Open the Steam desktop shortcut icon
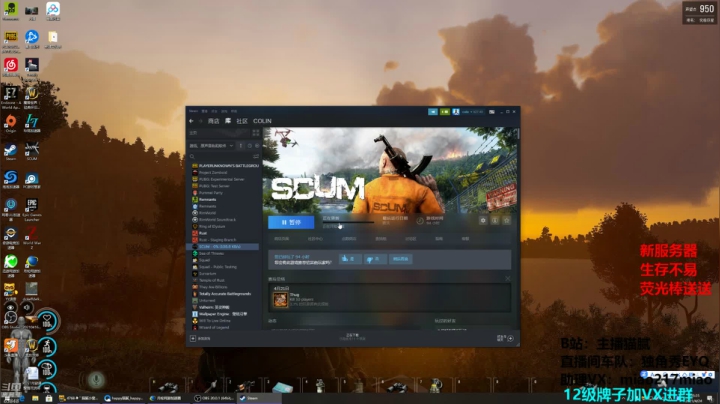Viewport: 720px width, 404px height. pos(10,152)
